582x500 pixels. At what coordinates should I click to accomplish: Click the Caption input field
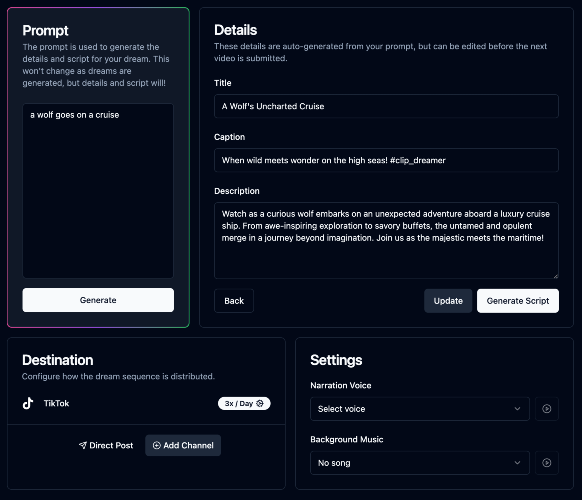point(386,160)
